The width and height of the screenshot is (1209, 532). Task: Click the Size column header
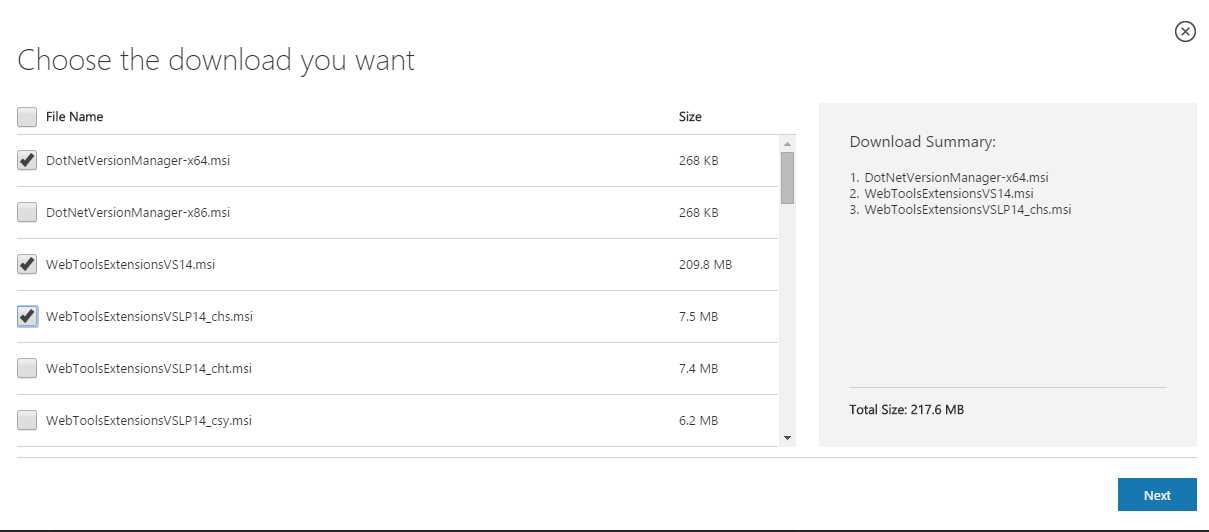click(x=690, y=117)
